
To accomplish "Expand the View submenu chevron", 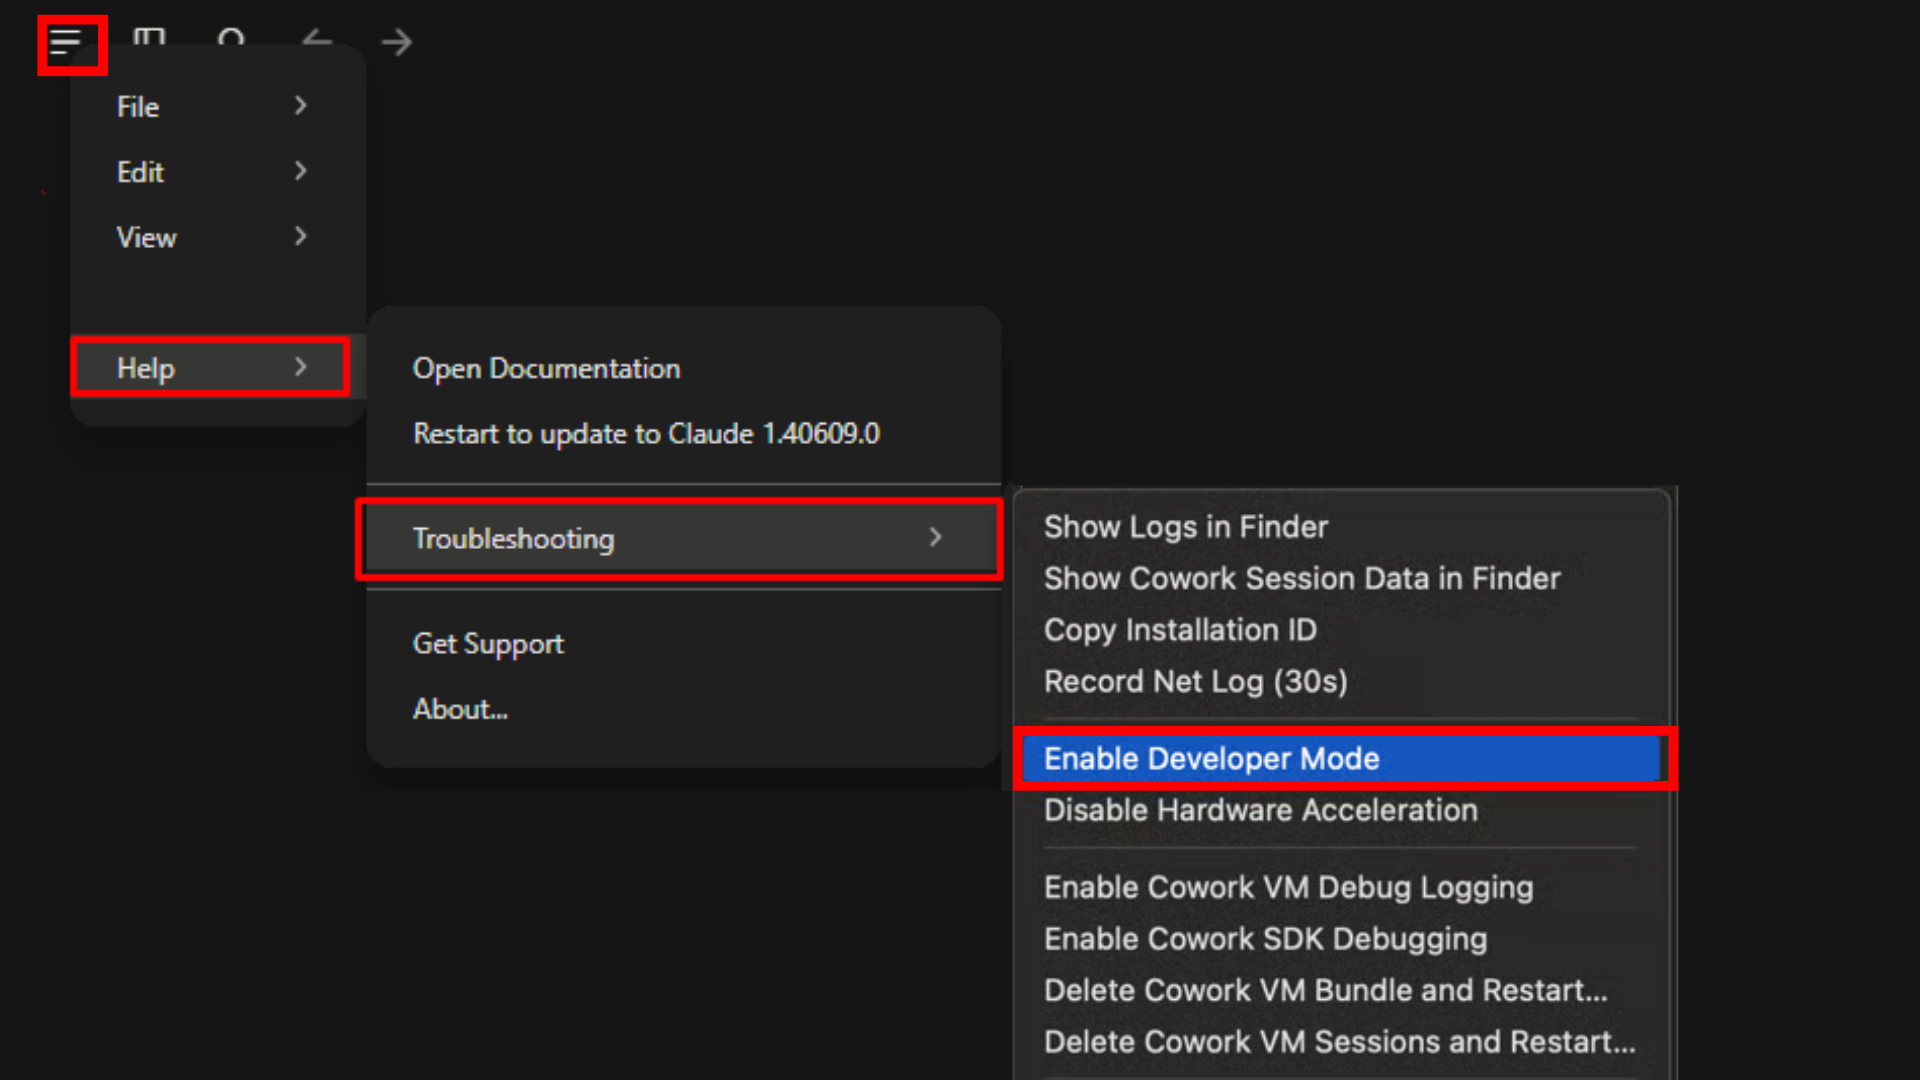I will [x=300, y=236].
